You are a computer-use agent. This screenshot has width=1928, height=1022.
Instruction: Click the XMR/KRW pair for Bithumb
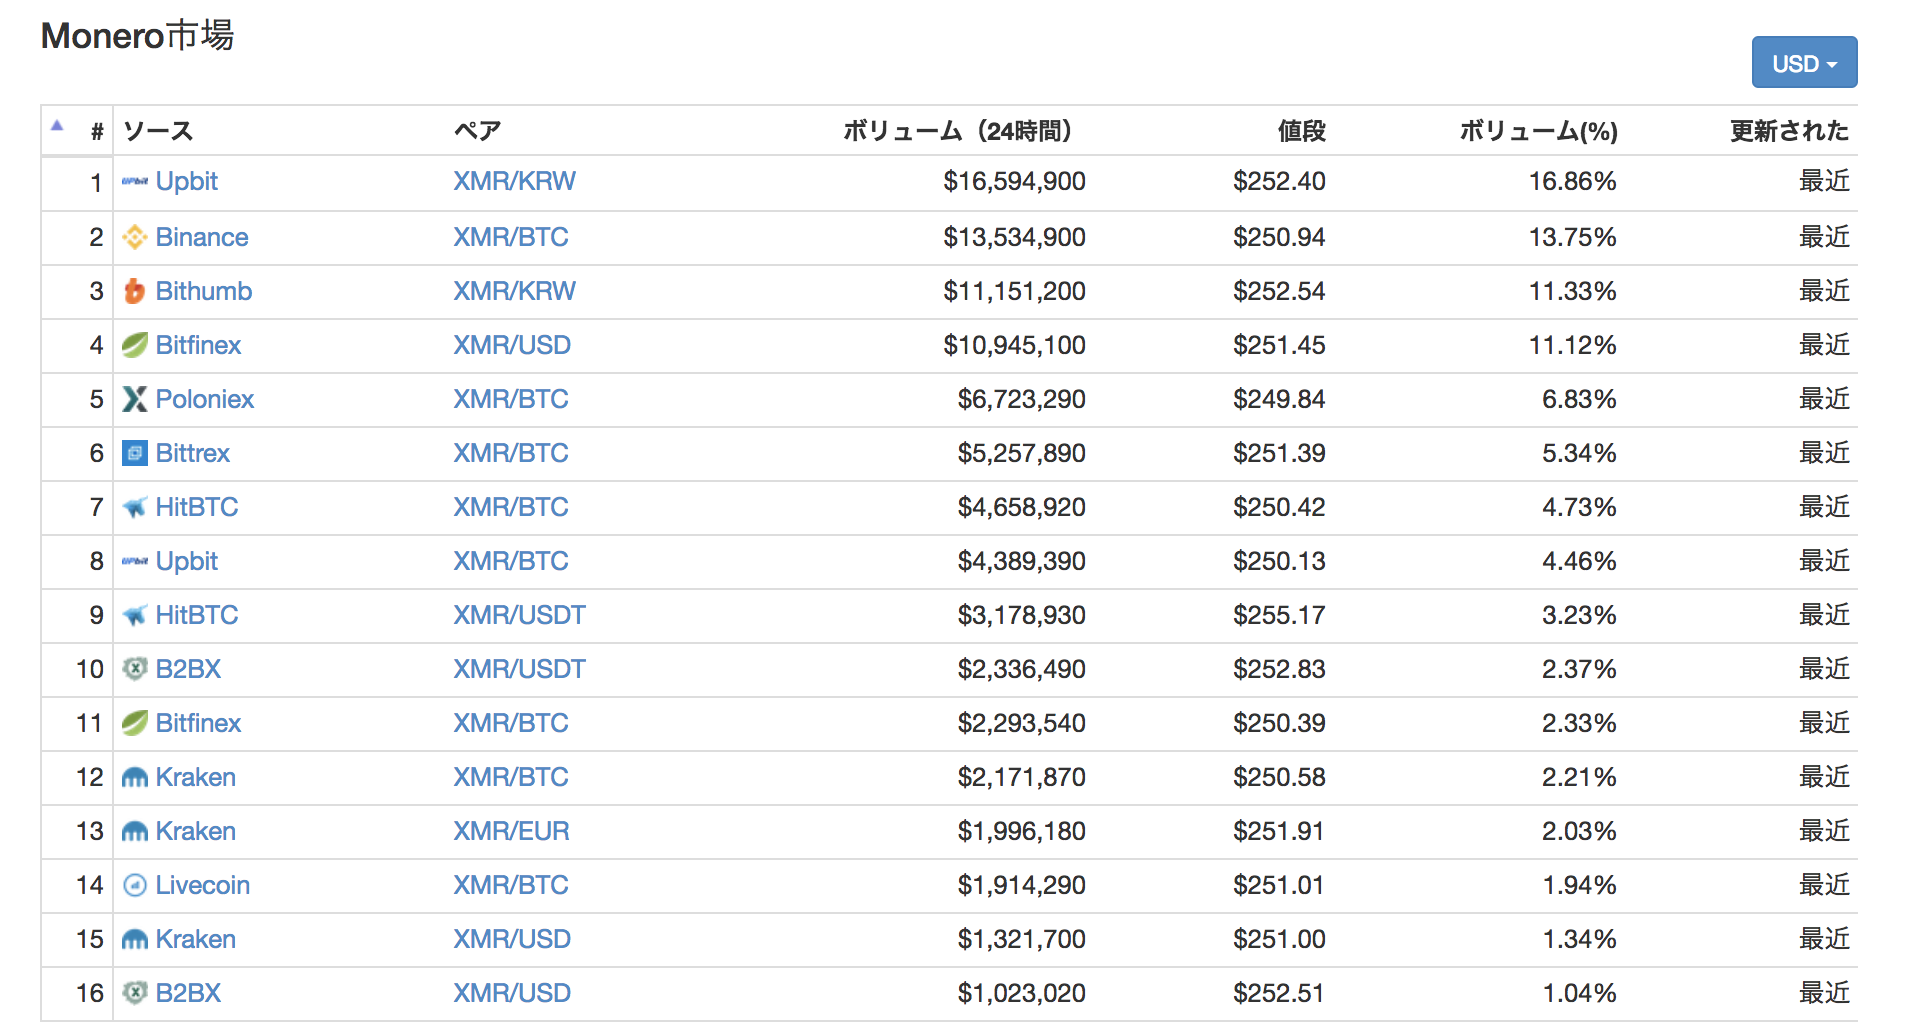[x=514, y=291]
